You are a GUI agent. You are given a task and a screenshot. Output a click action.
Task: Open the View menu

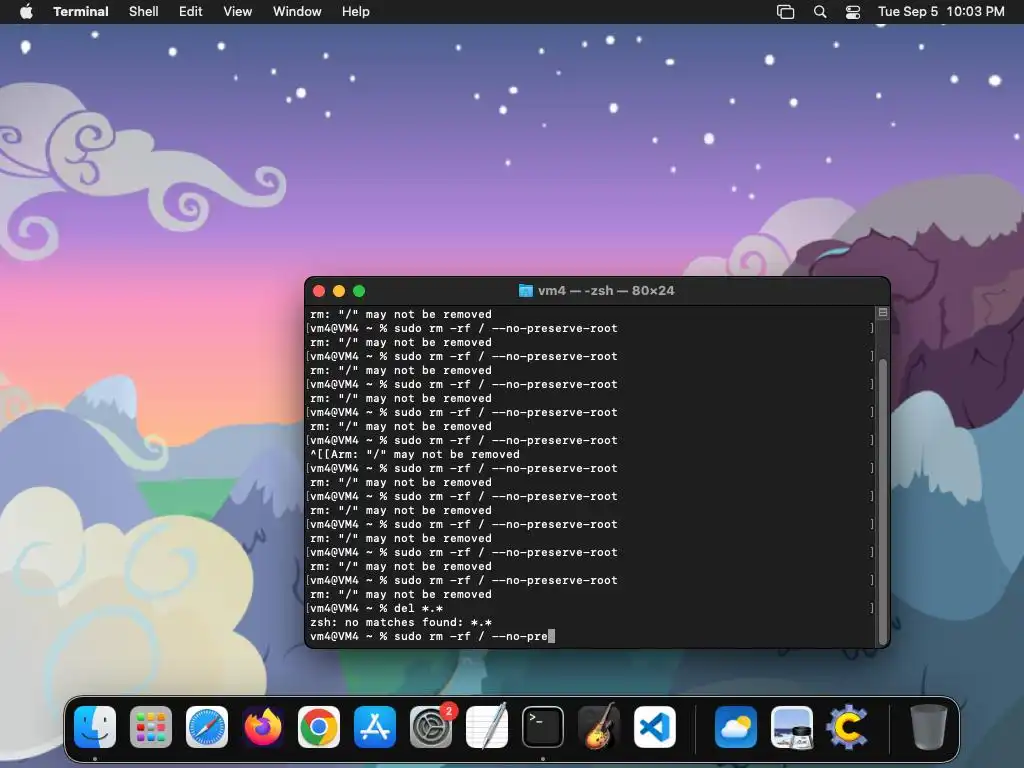tap(238, 12)
